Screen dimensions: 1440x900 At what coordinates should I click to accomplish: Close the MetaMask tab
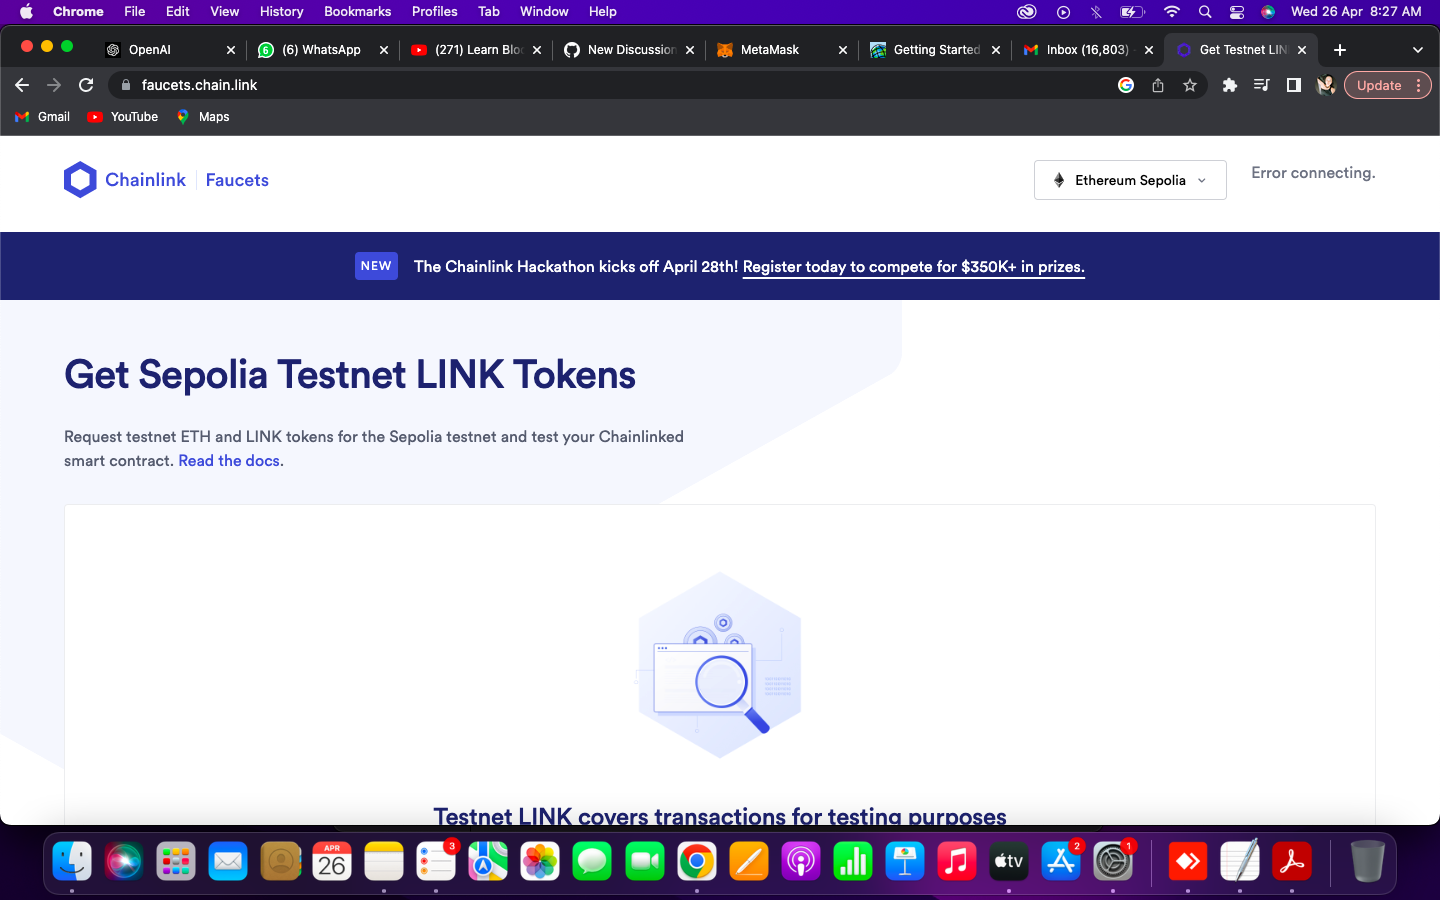click(843, 50)
